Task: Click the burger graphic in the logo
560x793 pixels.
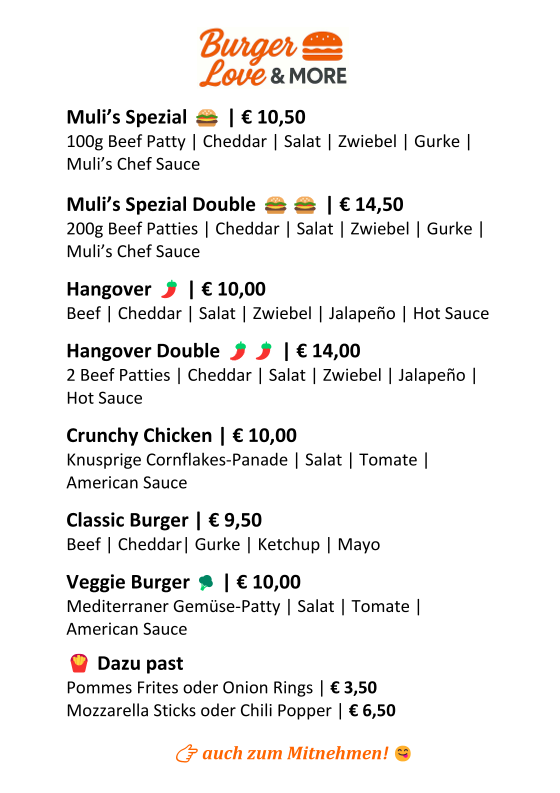Action: [x=322, y=46]
